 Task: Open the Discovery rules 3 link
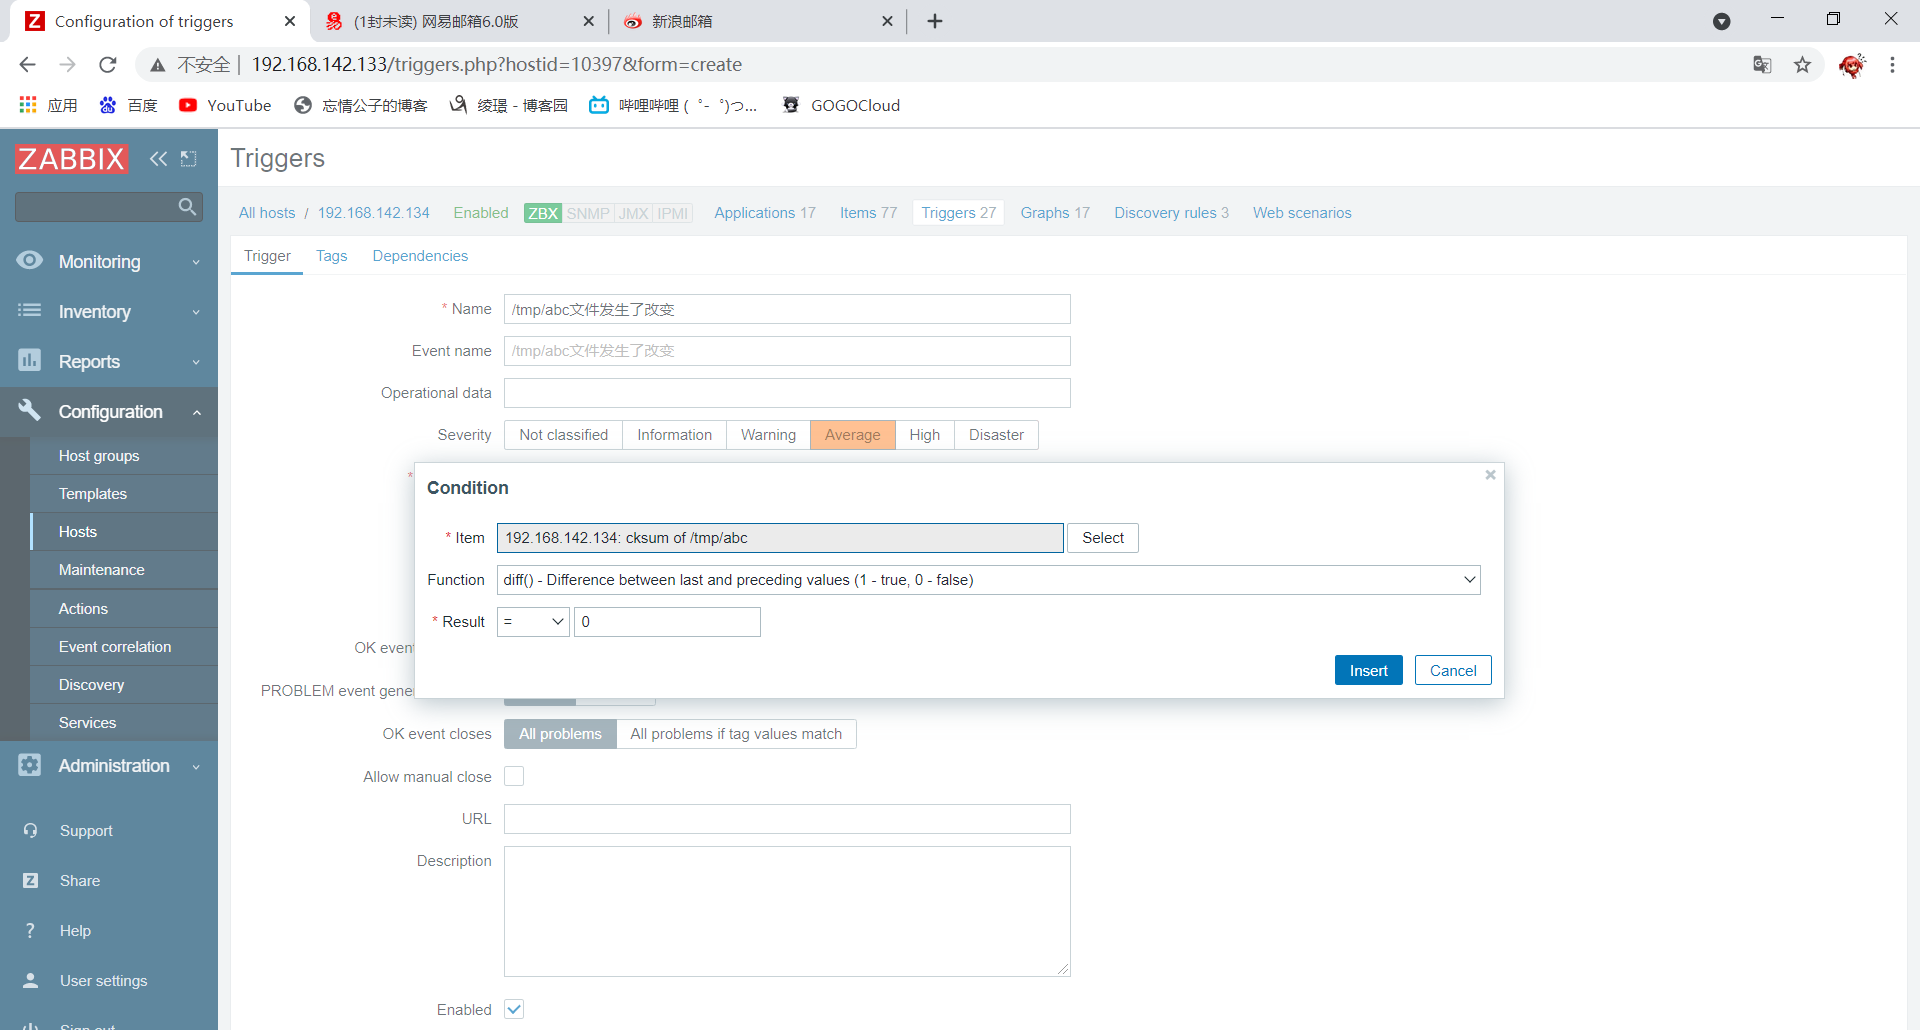pyautogui.click(x=1171, y=213)
